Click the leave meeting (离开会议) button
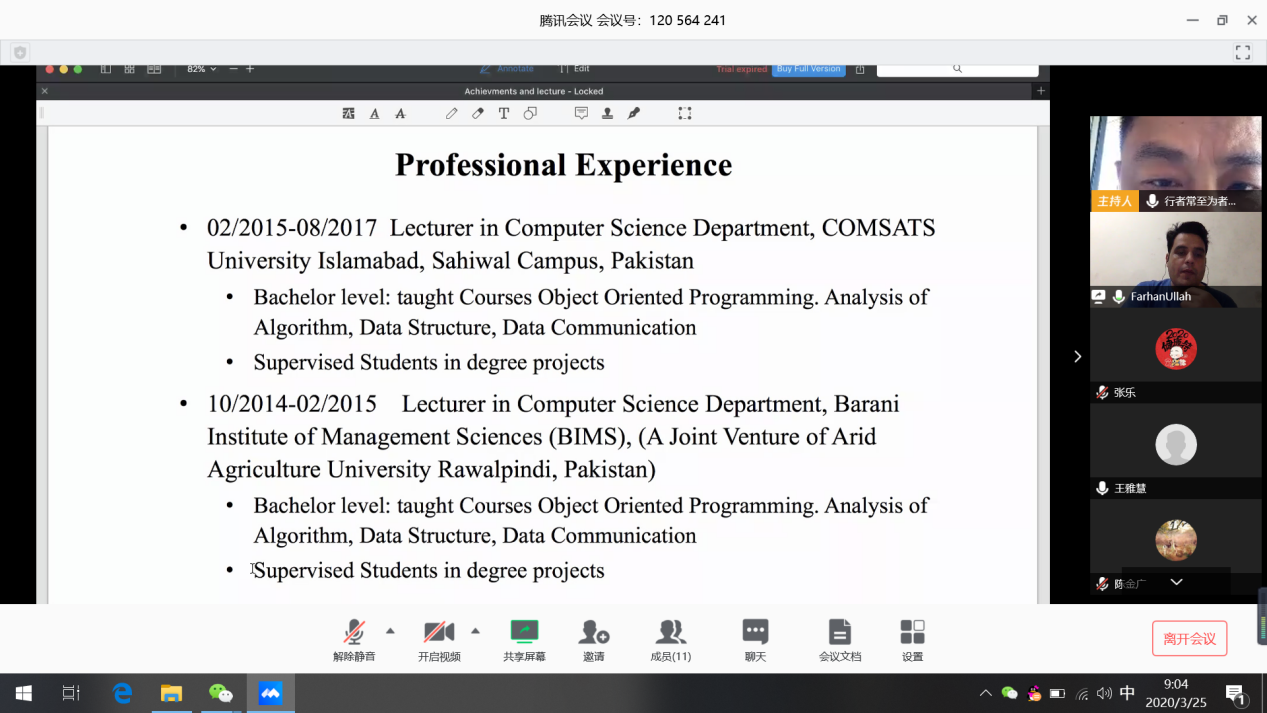Viewport: 1267px width, 713px height. point(1189,639)
